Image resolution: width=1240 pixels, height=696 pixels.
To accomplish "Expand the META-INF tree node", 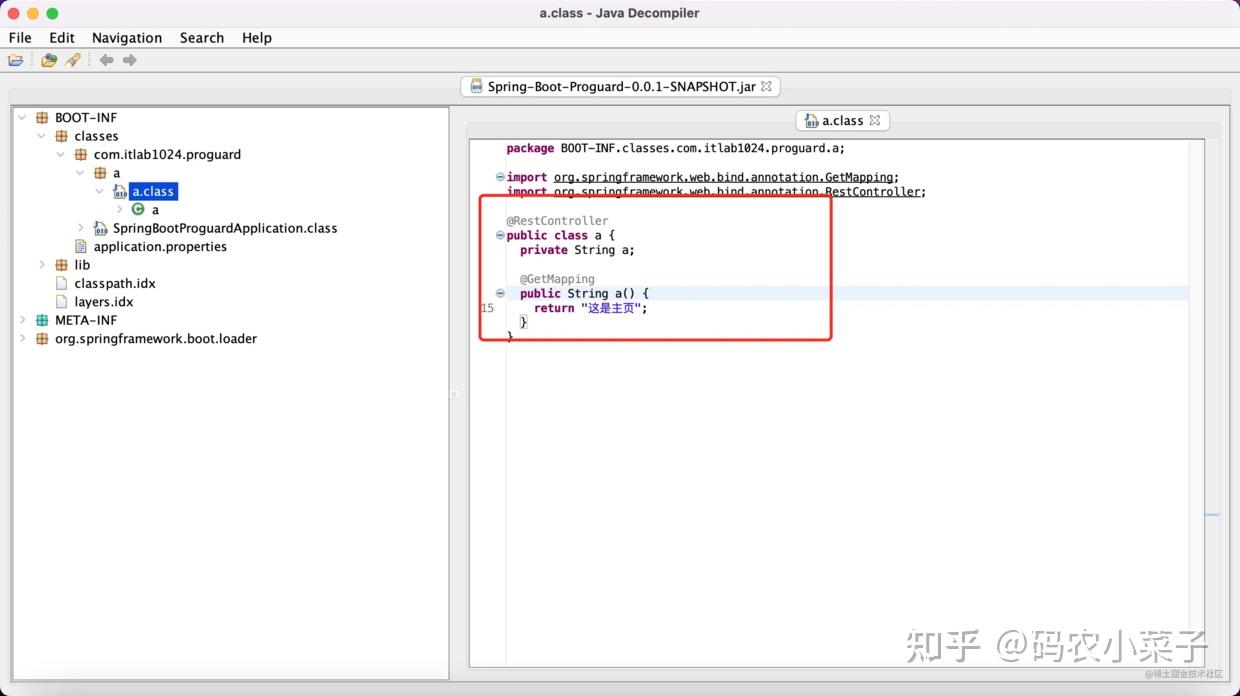I will click(22, 320).
